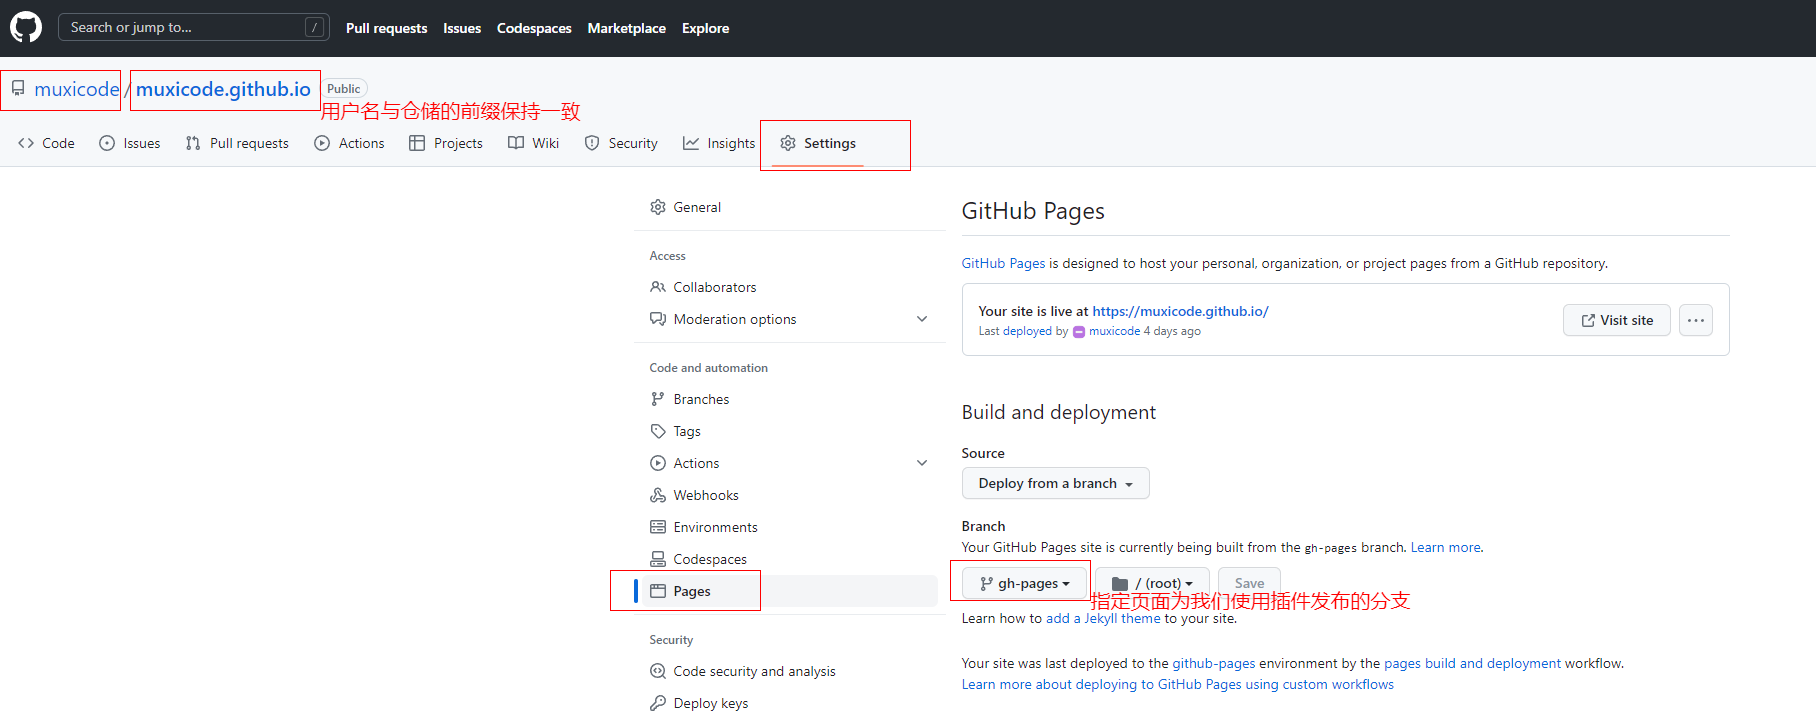Open the muxicode.github.io live site link
The height and width of the screenshot is (720, 1817).
1180,311
